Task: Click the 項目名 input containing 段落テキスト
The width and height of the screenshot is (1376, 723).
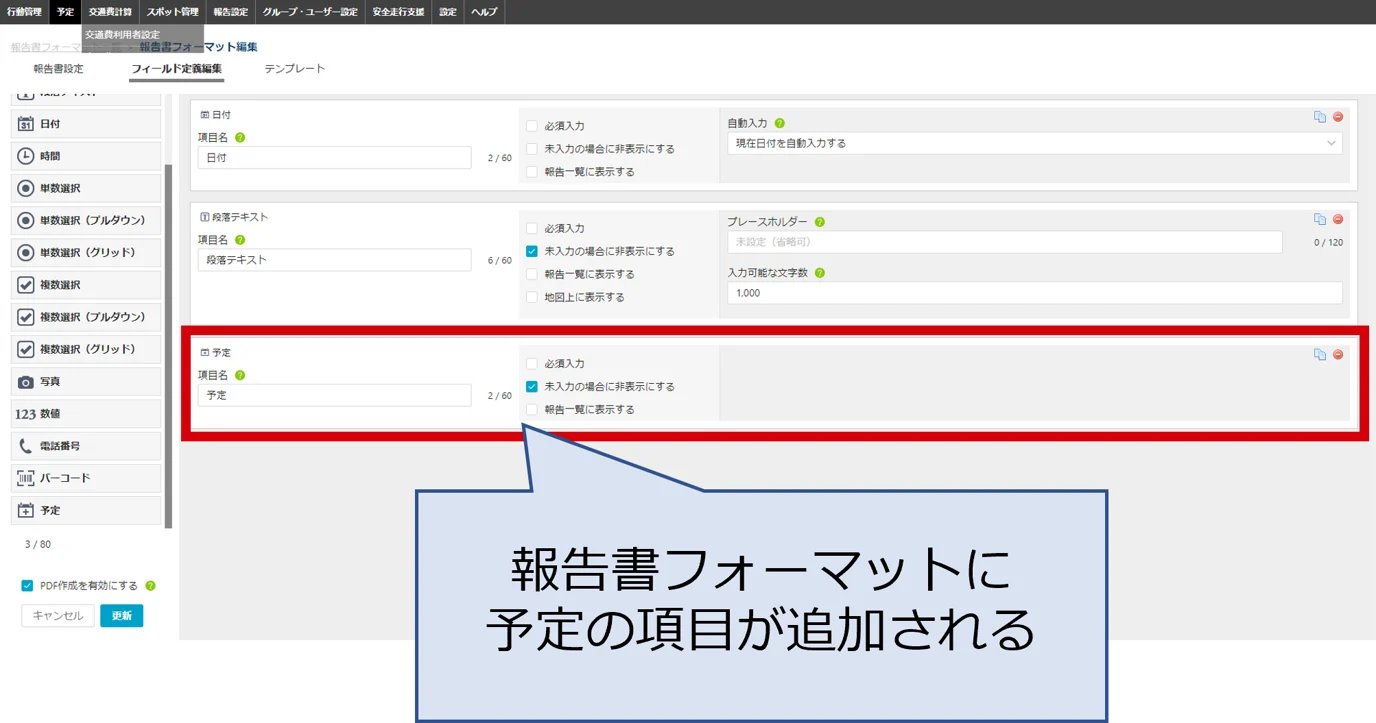Action: (334, 260)
